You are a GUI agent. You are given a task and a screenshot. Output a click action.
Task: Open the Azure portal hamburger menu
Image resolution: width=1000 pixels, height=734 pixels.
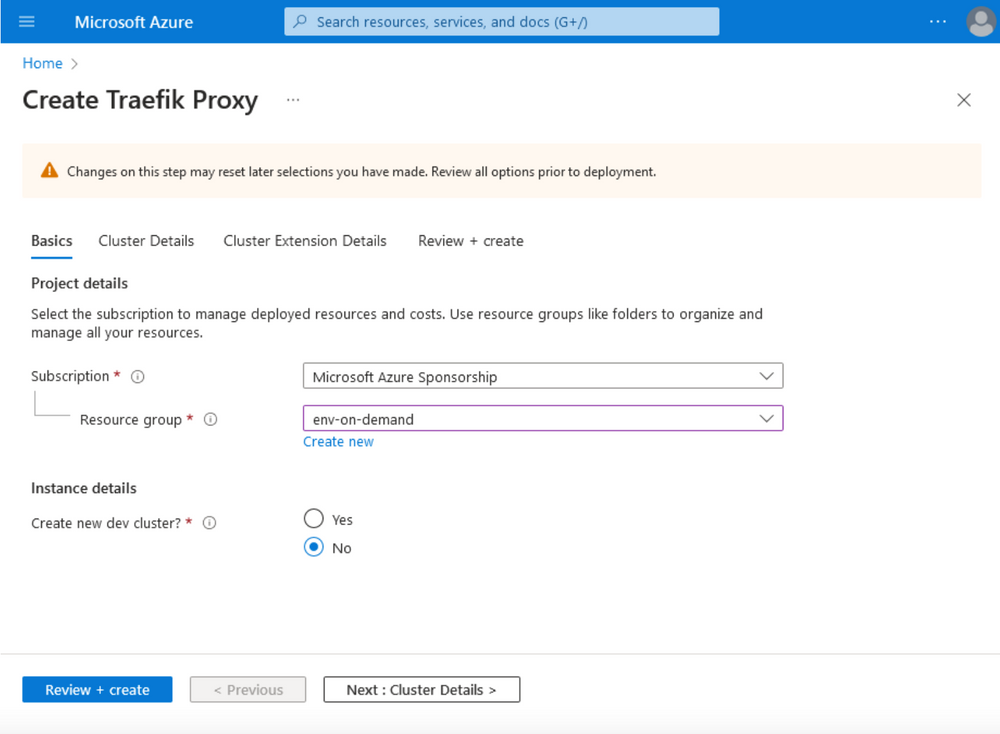point(27,22)
